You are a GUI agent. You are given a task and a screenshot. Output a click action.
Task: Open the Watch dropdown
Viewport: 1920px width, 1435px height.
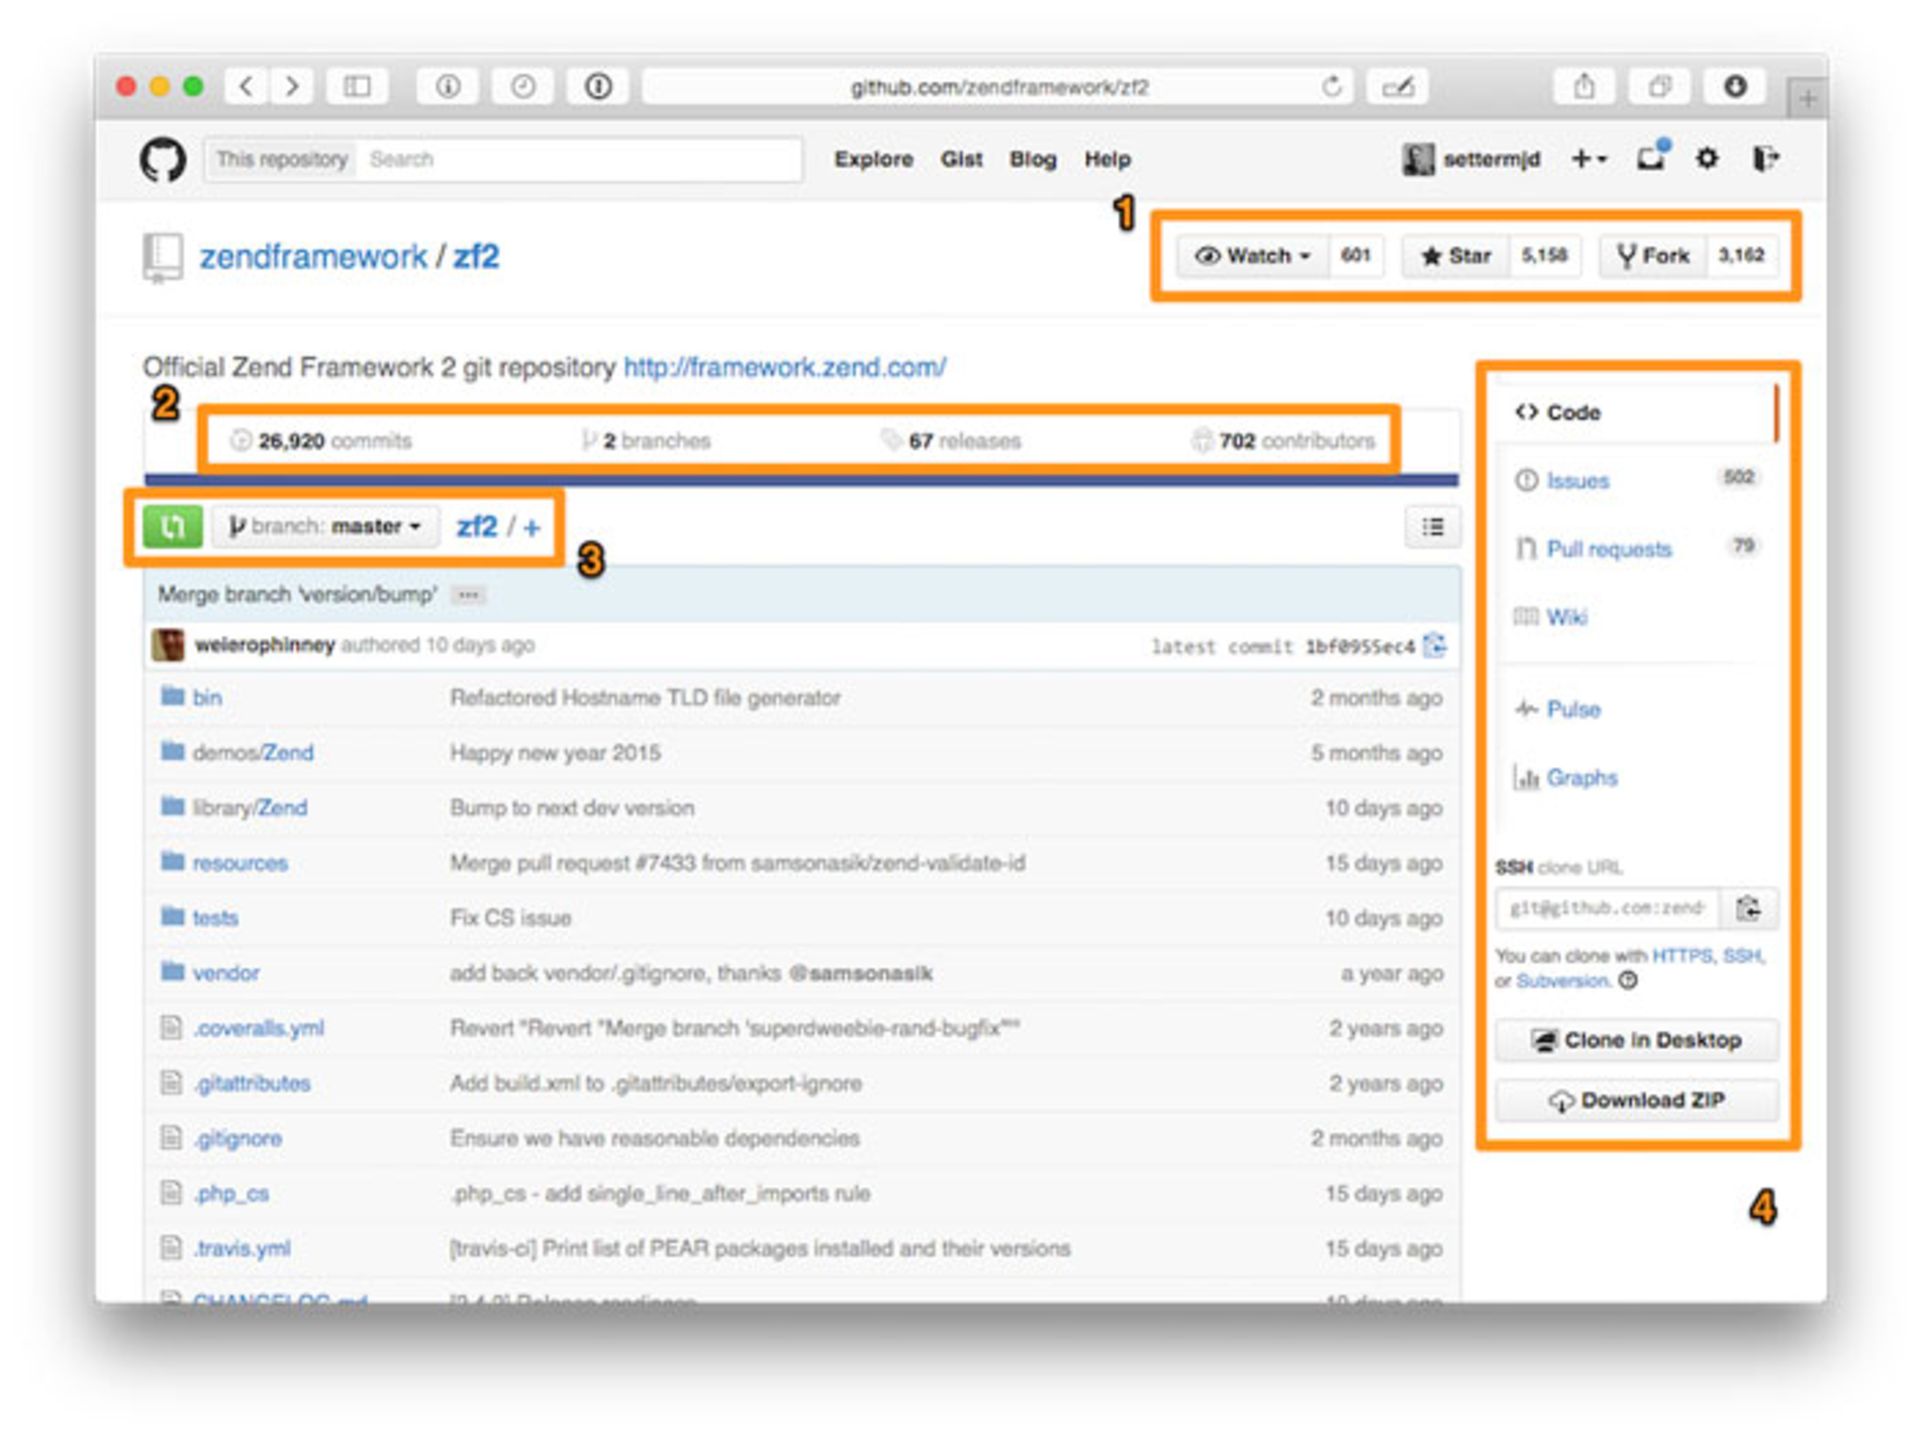click(1253, 256)
